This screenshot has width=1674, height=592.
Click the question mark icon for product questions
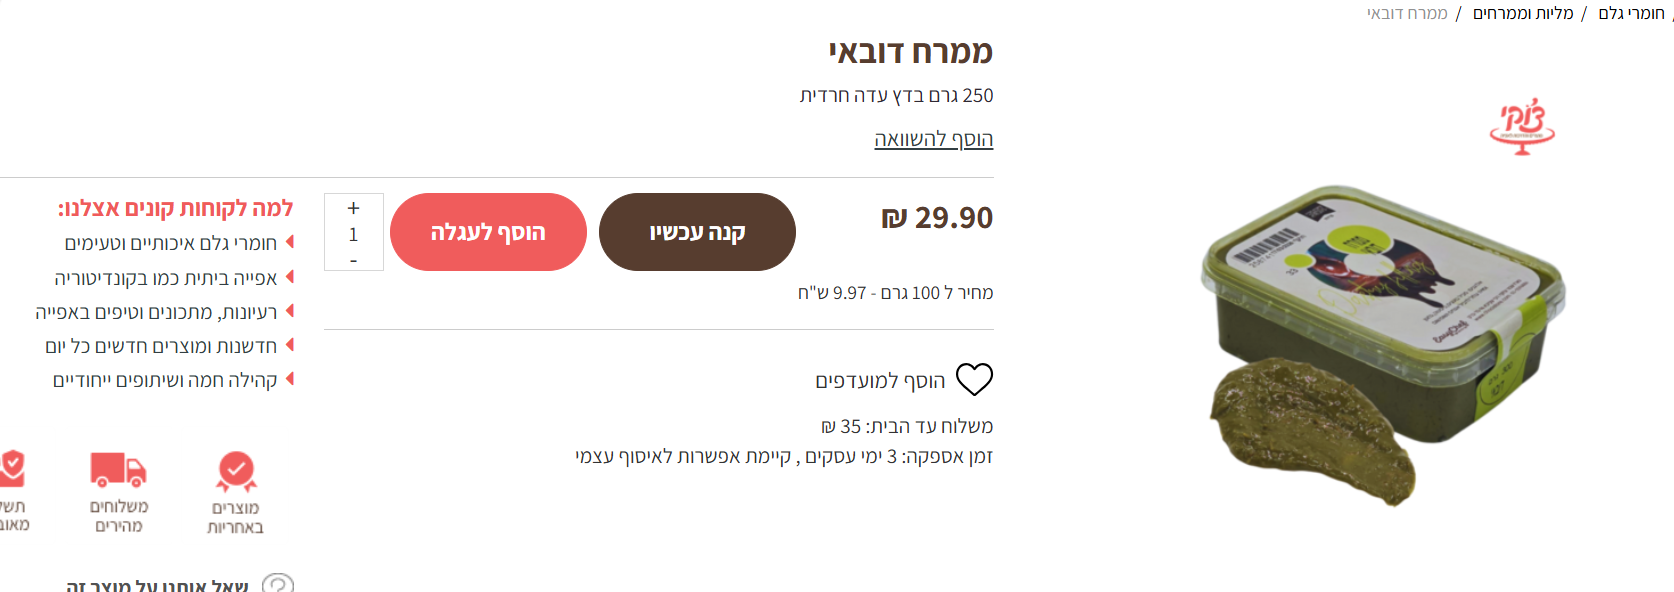tap(278, 584)
